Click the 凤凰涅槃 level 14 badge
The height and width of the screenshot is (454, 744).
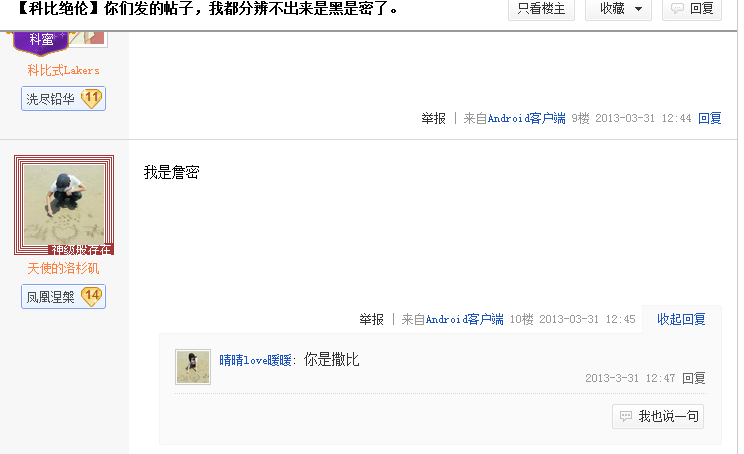click(x=63, y=296)
